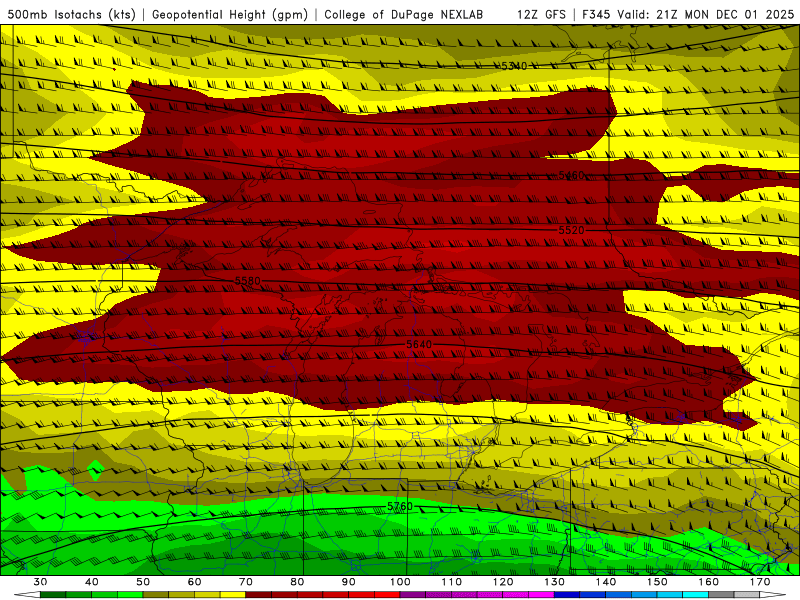Screen dimensions: 800x600
Task: Click the 110 value on the color scale
Action: coord(452,582)
